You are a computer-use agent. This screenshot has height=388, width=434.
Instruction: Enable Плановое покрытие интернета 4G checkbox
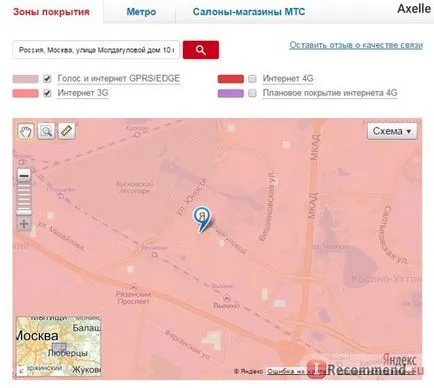click(x=252, y=93)
